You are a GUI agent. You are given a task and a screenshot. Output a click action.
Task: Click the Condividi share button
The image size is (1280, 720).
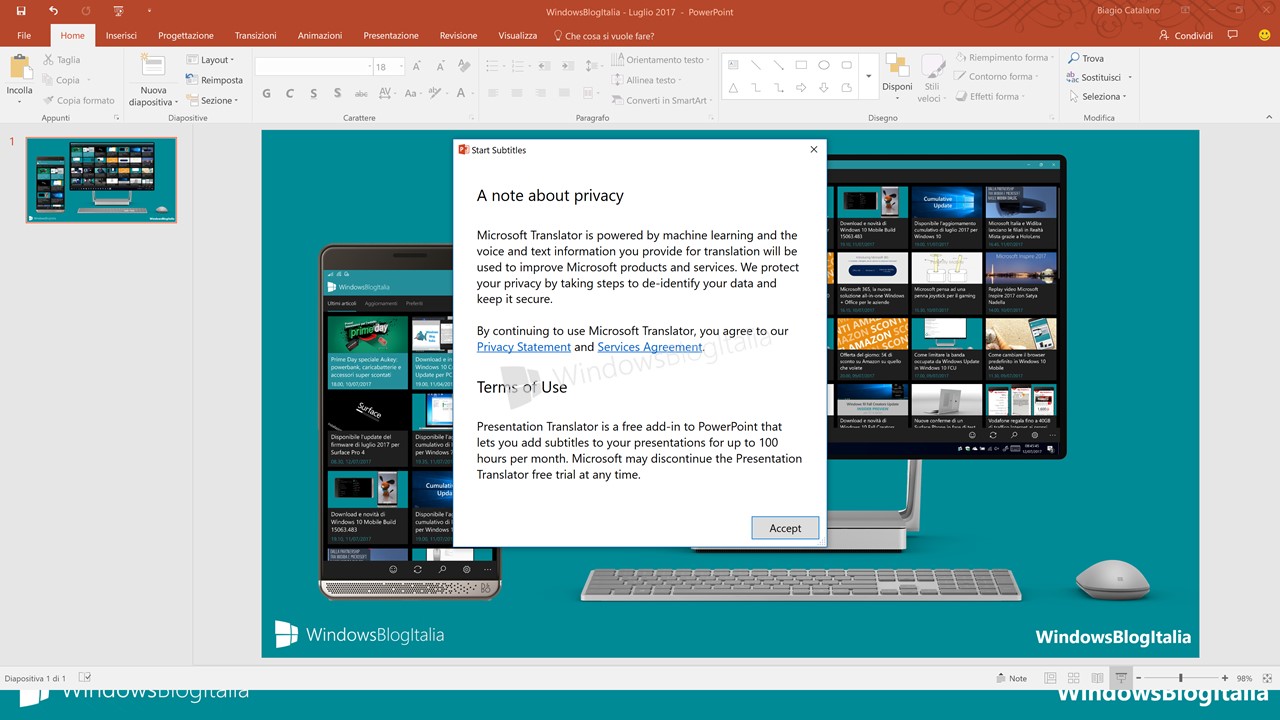click(1185, 35)
